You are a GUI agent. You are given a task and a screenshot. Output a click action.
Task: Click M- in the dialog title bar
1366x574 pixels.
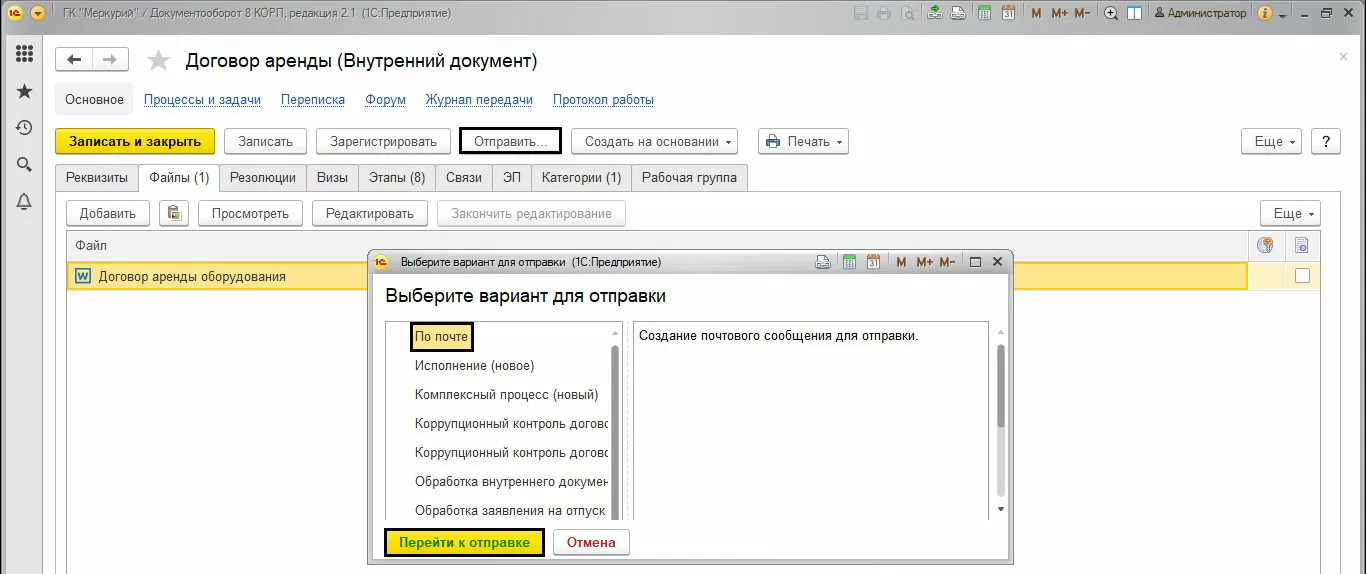pyautogui.click(x=948, y=262)
